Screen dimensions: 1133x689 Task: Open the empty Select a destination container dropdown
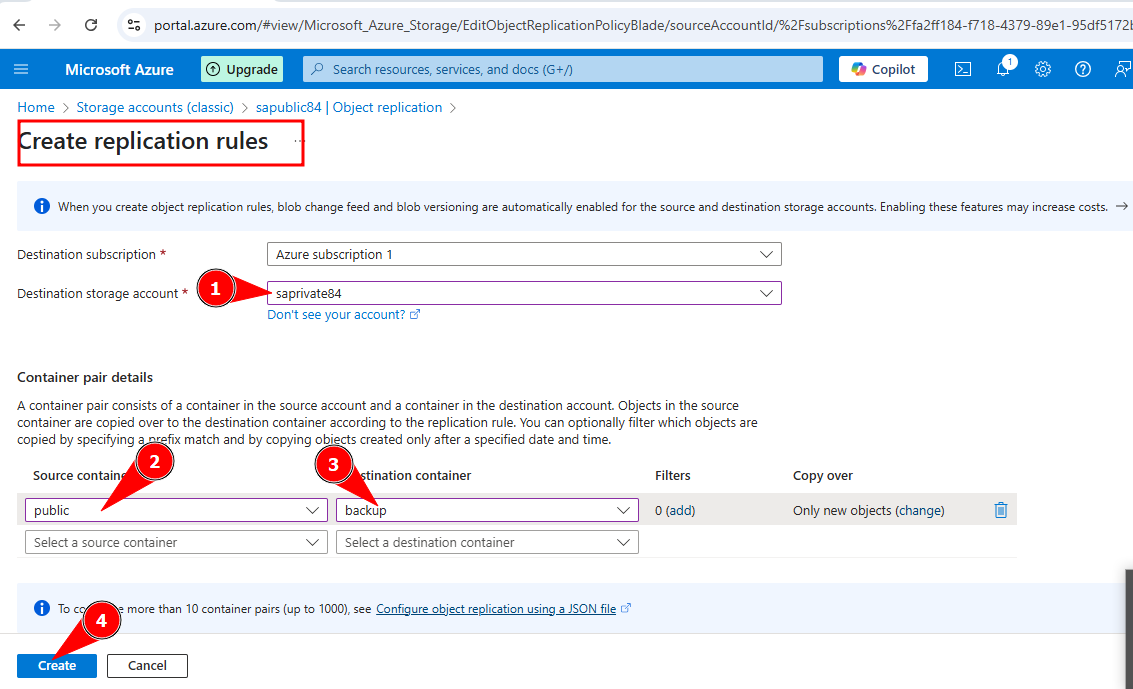pos(487,542)
